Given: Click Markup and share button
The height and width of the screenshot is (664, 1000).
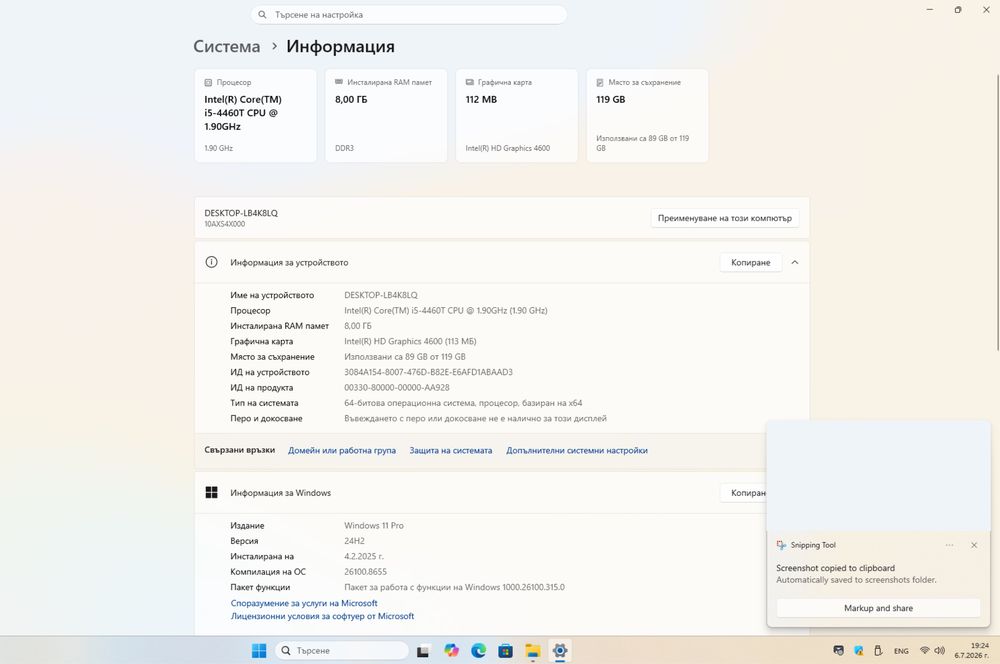Looking at the screenshot, I should (878, 608).
